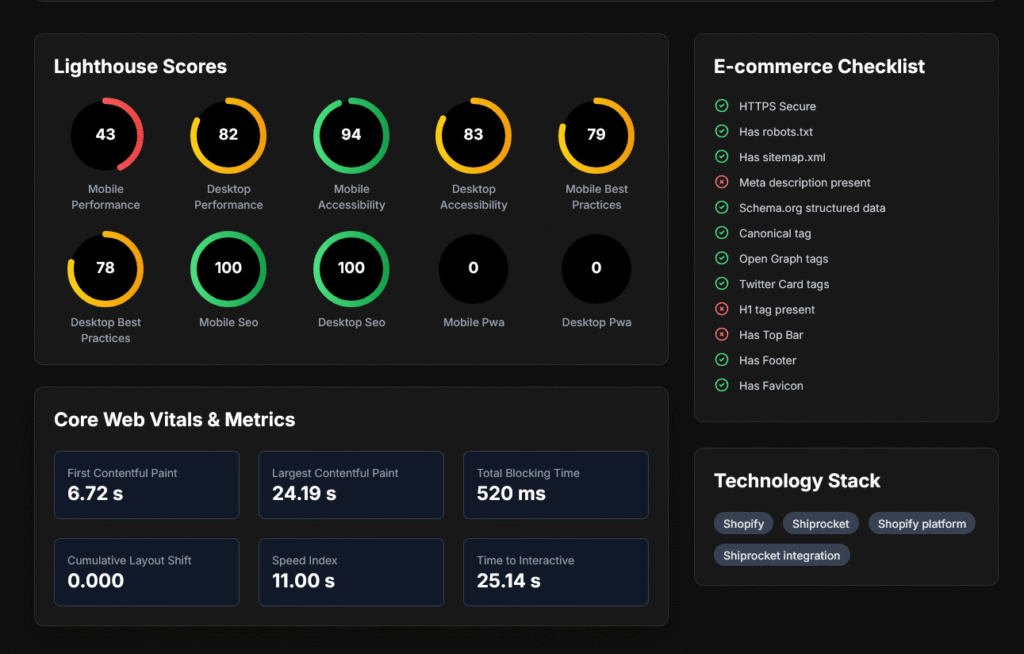1024x654 pixels.
Task: Click the Mobile Accessibility gauge showing 94
Action: pos(351,135)
